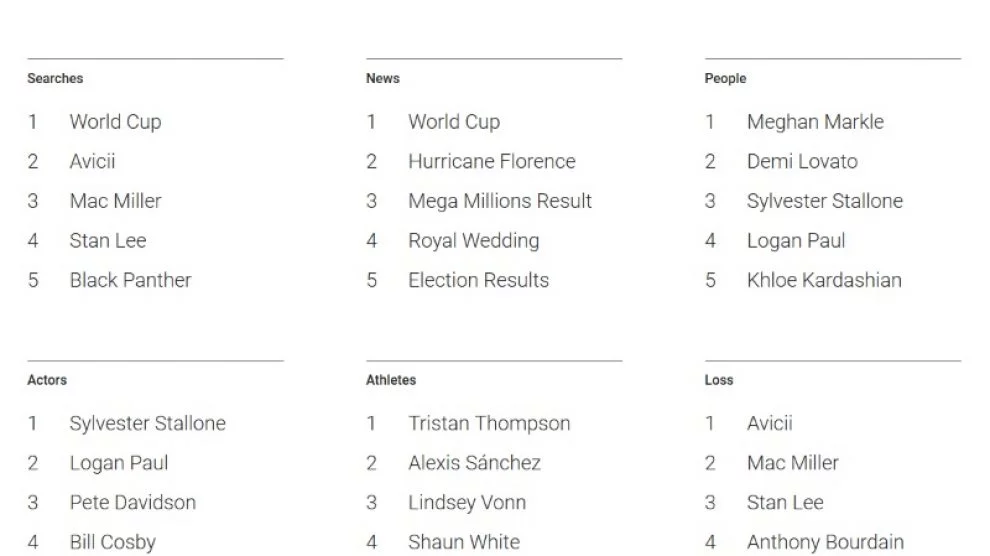Open Royal Wedding news item
This screenshot has width=990, height=556.
point(474,241)
